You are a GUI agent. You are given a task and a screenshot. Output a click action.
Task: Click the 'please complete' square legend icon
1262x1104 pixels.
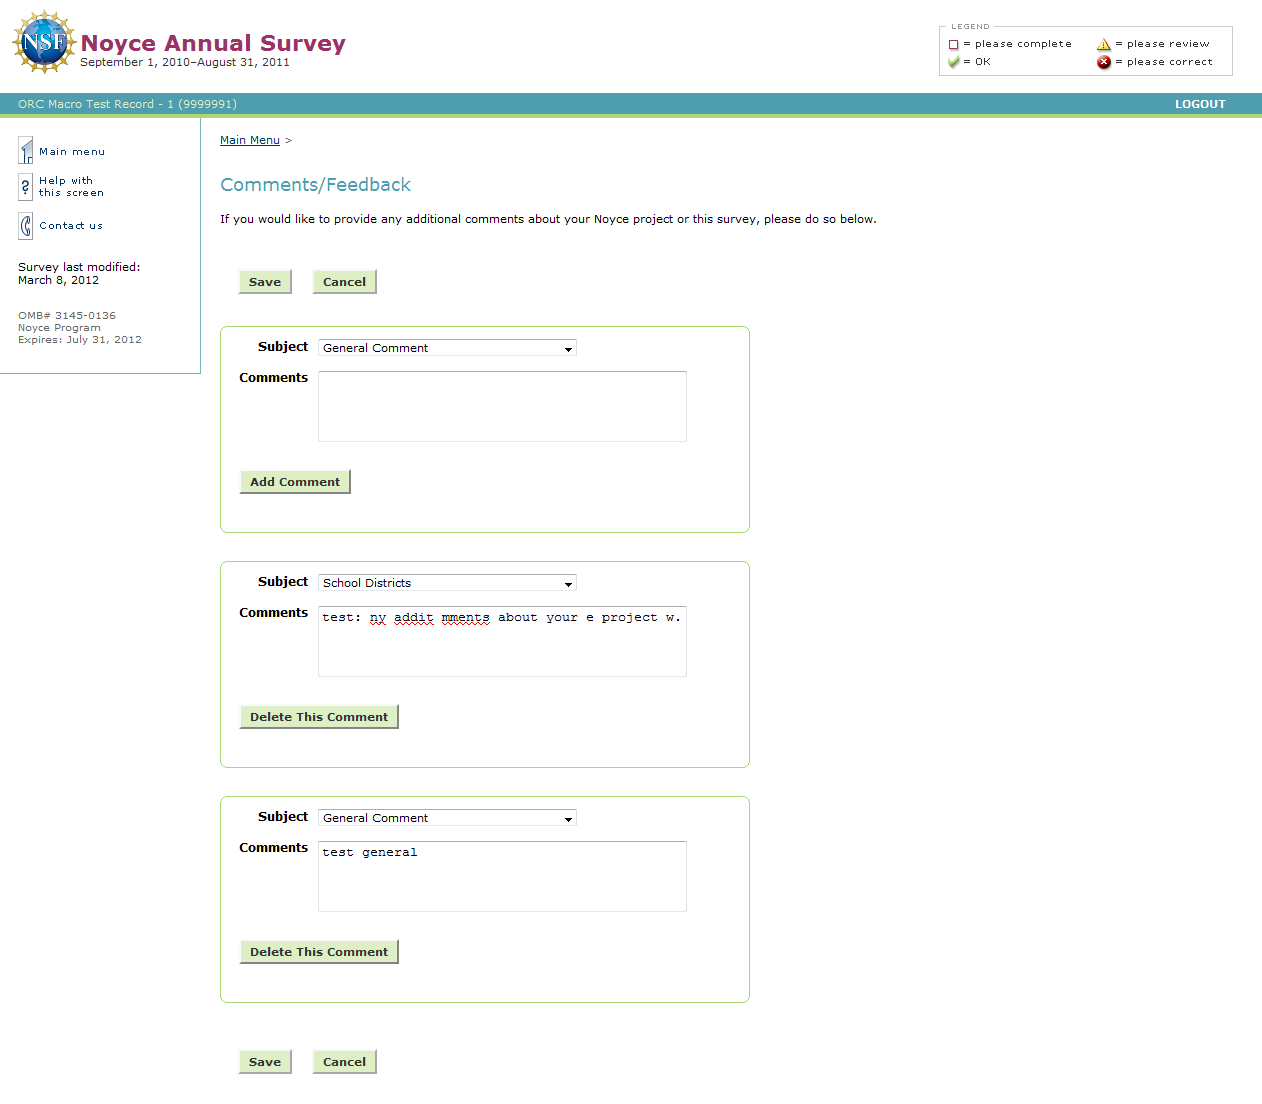[x=954, y=44]
